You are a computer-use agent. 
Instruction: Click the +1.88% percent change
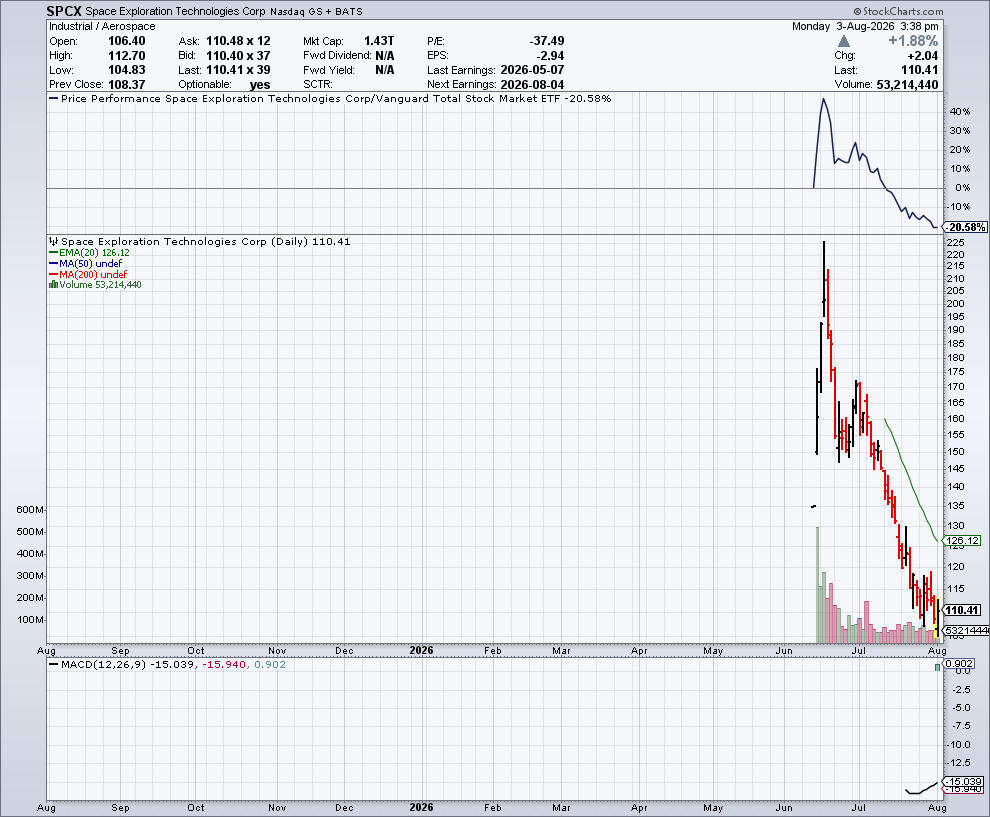pos(913,41)
